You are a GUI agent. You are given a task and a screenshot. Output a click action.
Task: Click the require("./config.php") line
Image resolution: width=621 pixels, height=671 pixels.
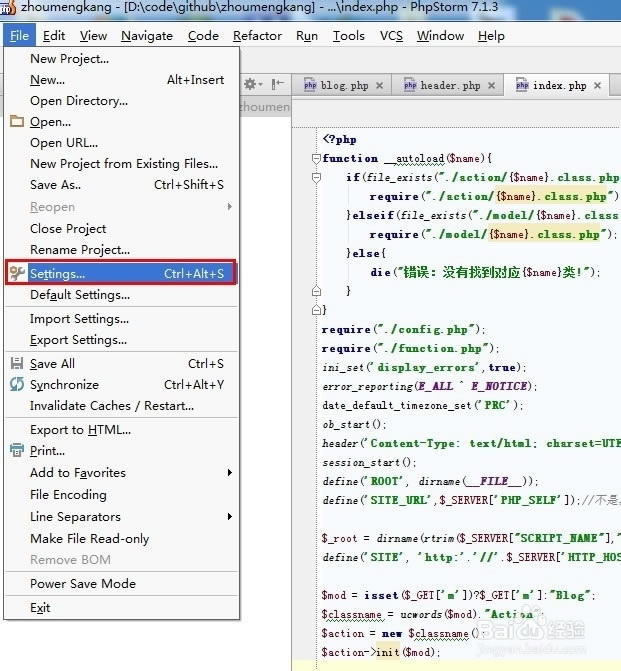[404, 330]
